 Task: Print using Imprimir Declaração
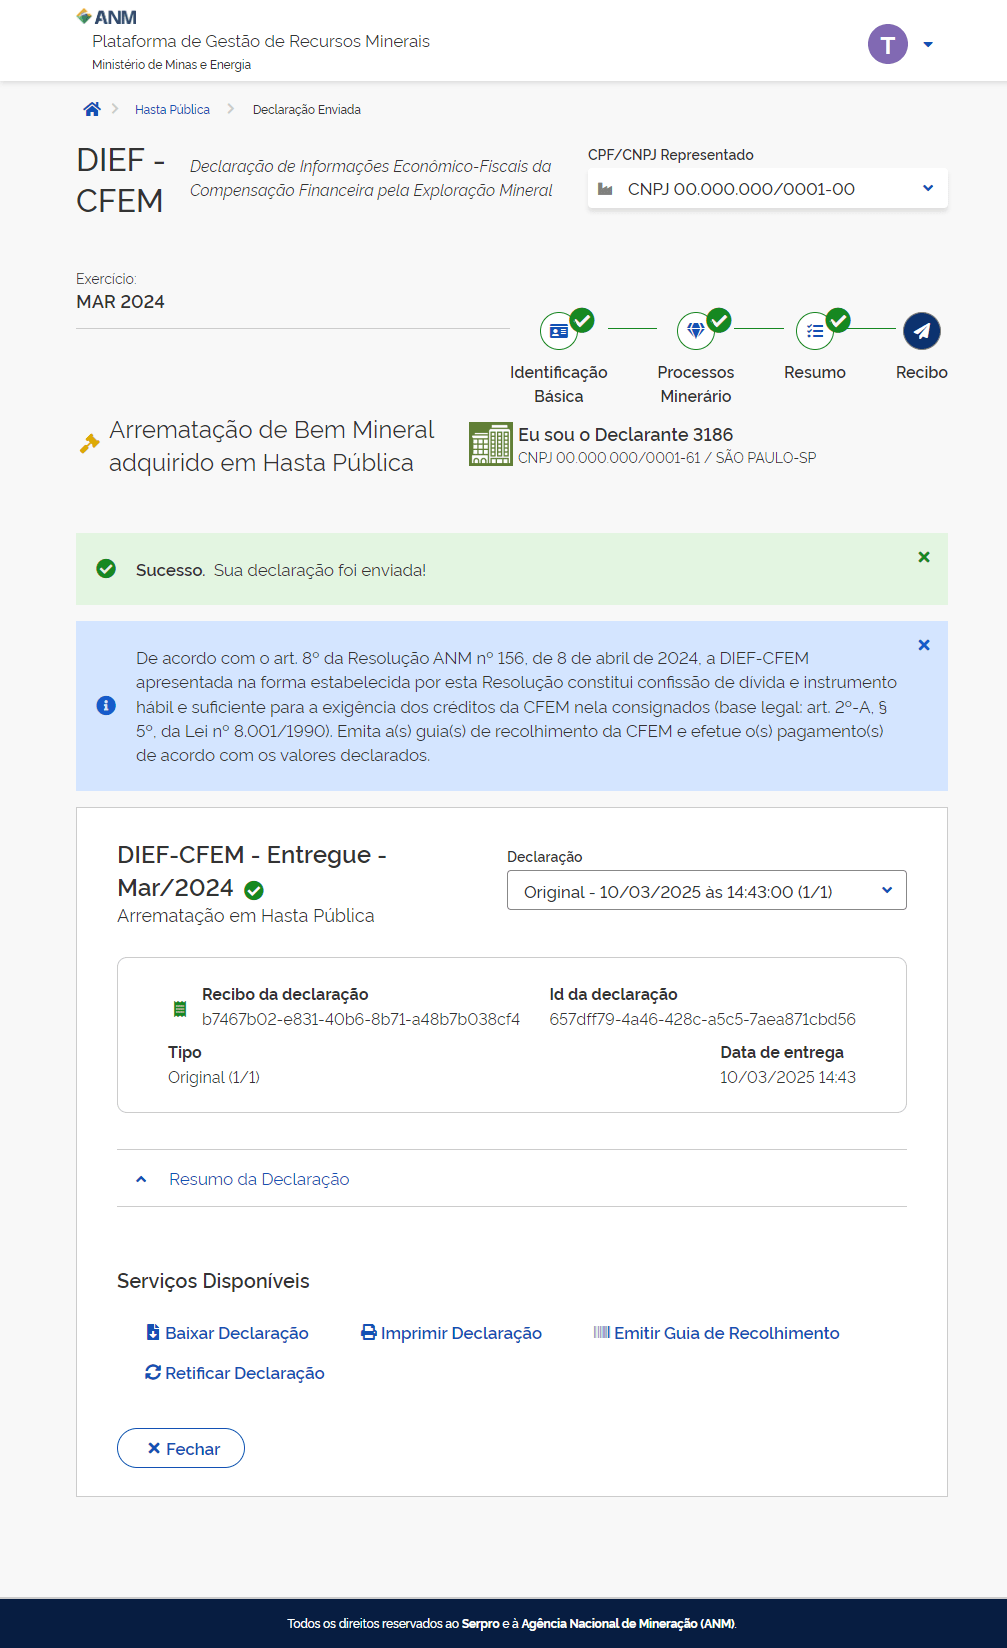[x=451, y=1333]
